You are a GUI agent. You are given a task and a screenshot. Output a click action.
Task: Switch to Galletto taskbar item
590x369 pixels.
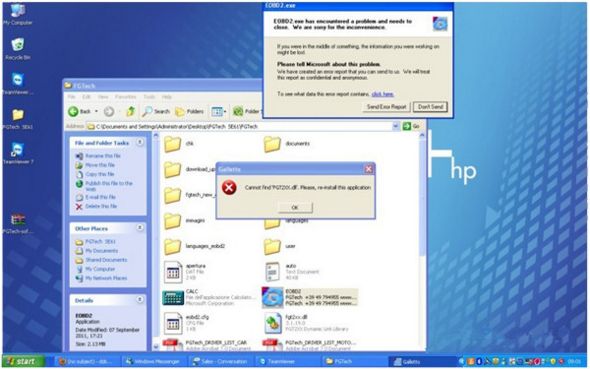[x=421, y=361]
